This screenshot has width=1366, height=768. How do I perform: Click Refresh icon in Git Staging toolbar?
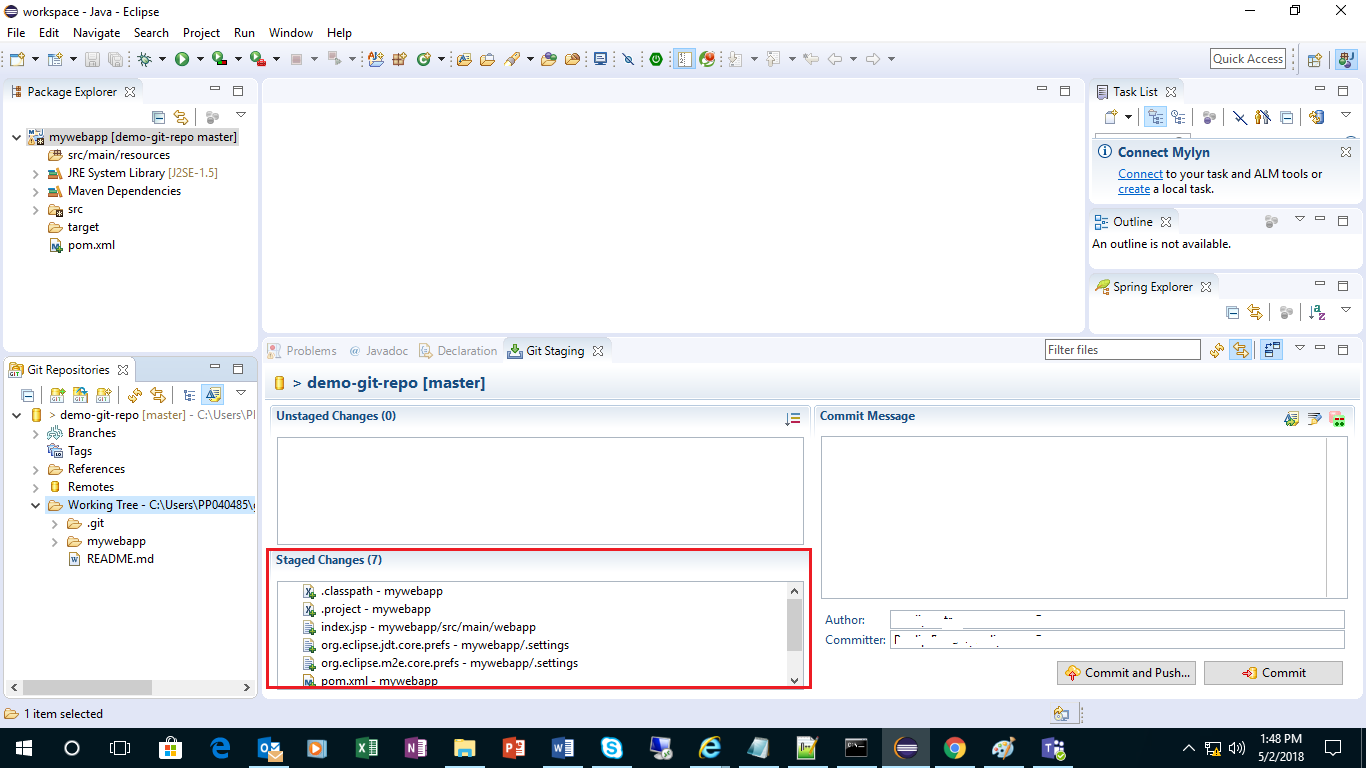tap(1217, 350)
